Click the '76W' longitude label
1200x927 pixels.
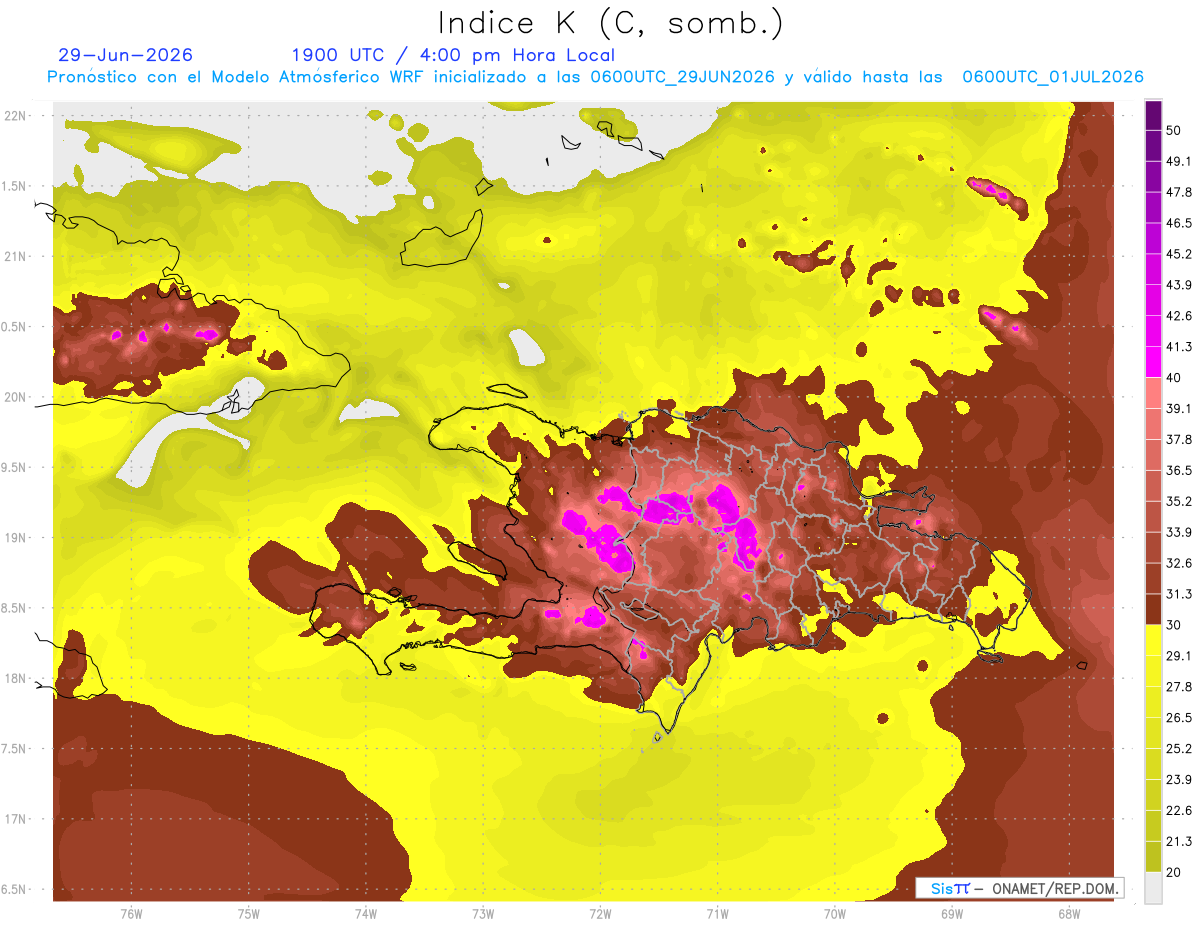point(131,914)
